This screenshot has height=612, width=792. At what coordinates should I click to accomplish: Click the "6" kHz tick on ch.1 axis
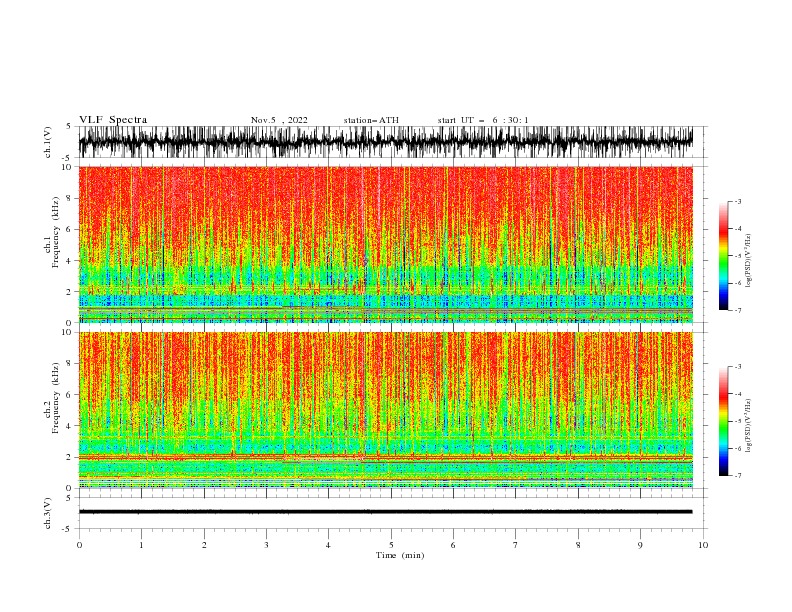70,230
